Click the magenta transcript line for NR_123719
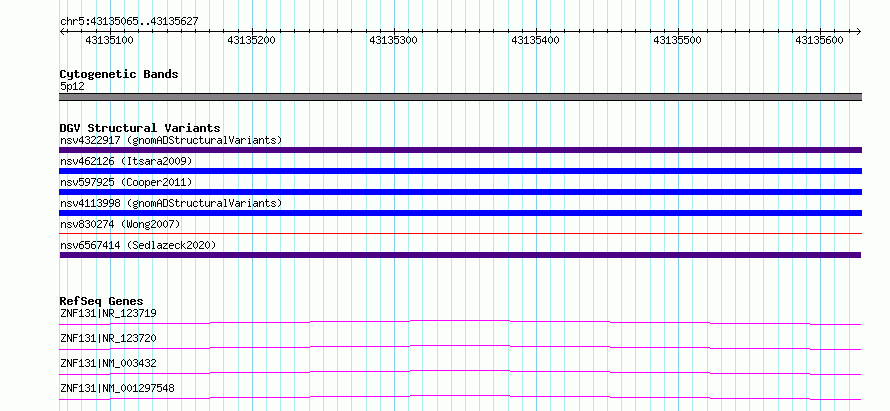The height and width of the screenshot is (411, 890). click(x=460, y=322)
